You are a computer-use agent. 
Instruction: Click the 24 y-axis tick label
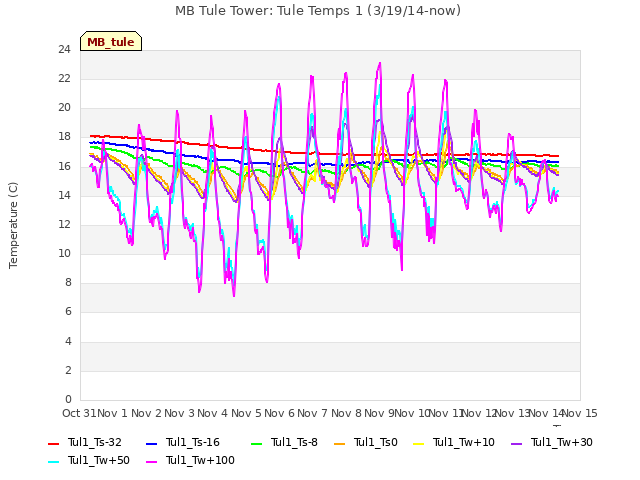click(x=64, y=49)
